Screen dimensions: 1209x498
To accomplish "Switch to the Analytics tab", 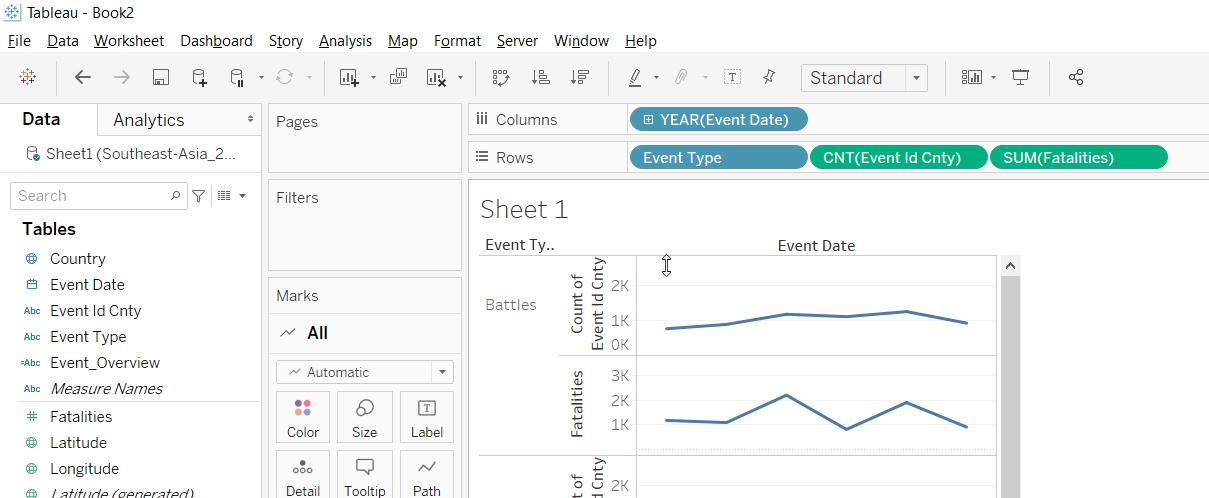I will click(x=149, y=120).
